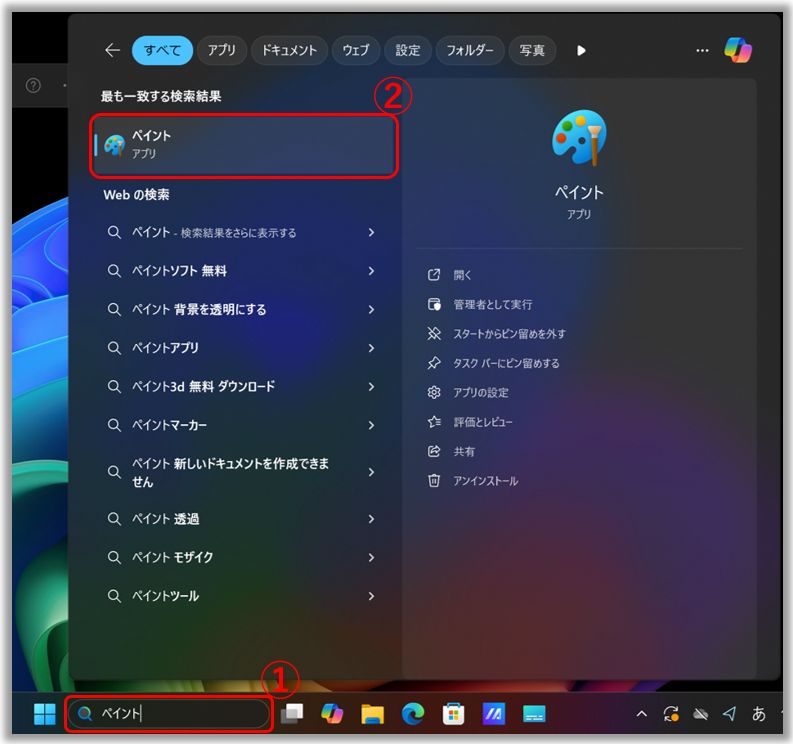The height and width of the screenshot is (744, 793).
Task: Show more filters with the play arrow
Action: point(581,51)
